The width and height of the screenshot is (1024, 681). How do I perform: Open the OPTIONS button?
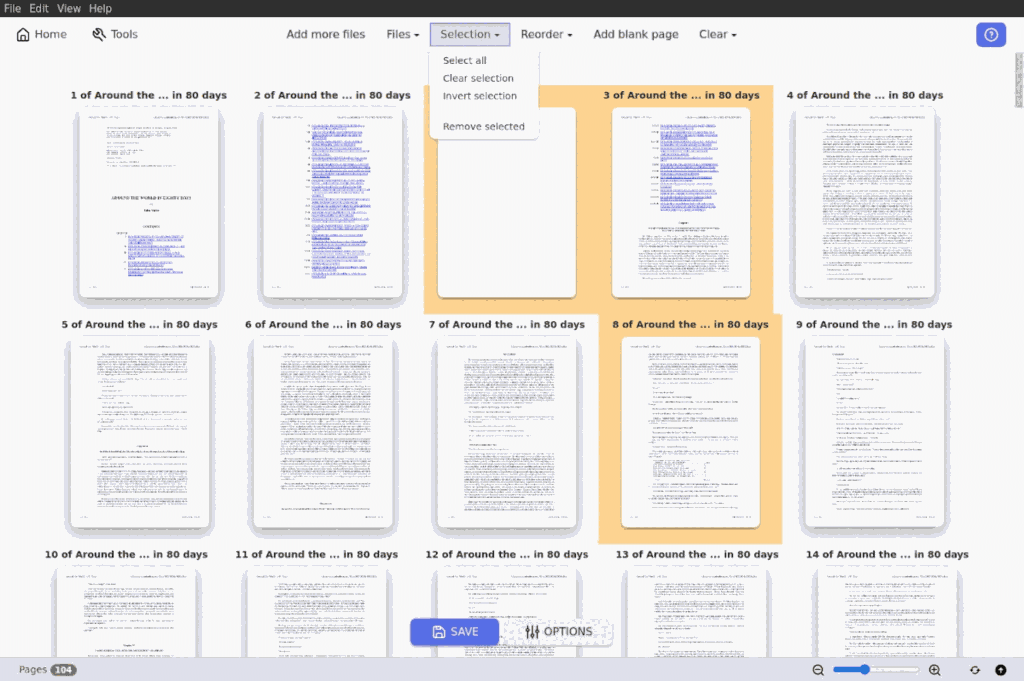(558, 631)
